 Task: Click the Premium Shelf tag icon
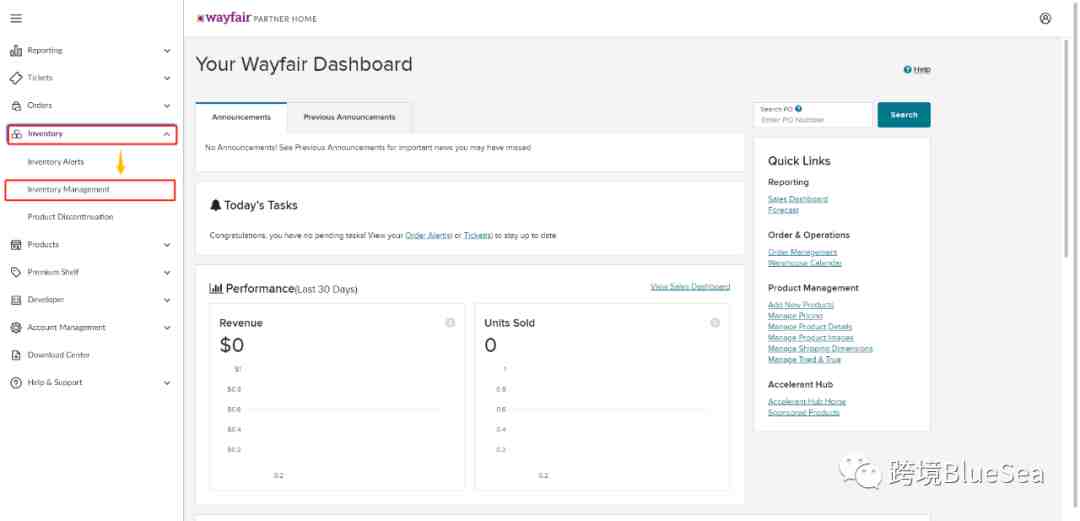pyautogui.click(x=16, y=272)
